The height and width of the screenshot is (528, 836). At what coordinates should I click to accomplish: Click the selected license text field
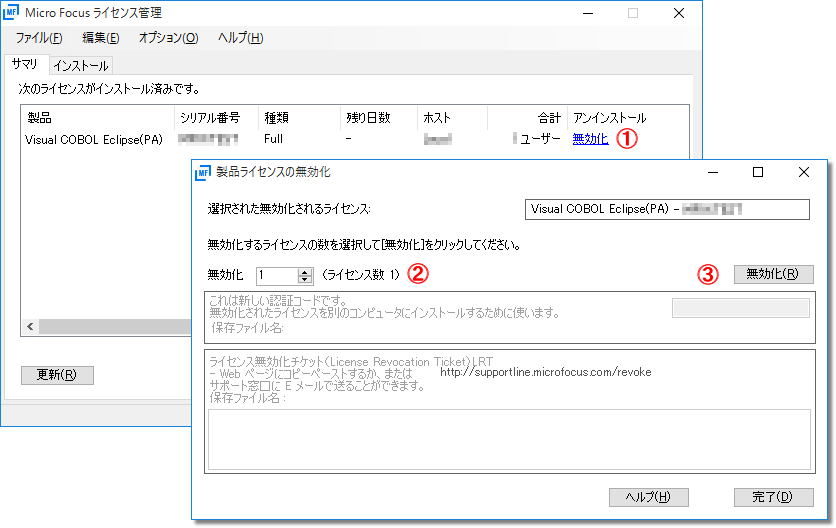click(x=667, y=209)
